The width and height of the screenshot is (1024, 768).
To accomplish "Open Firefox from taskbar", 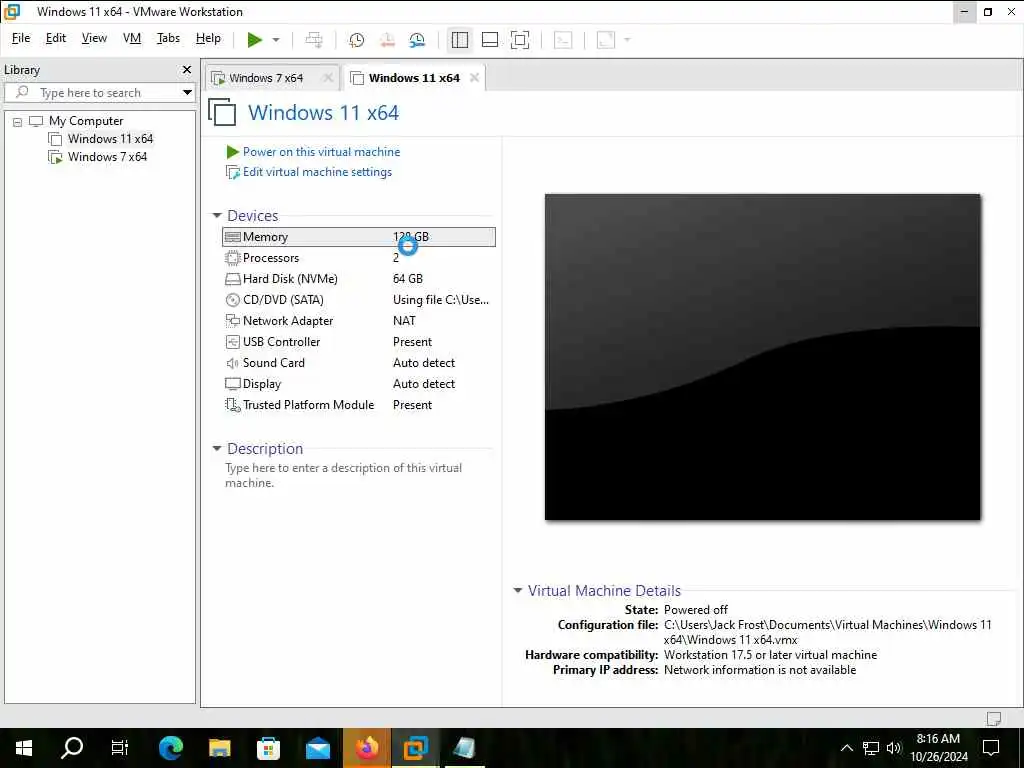I will coord(367,748).
